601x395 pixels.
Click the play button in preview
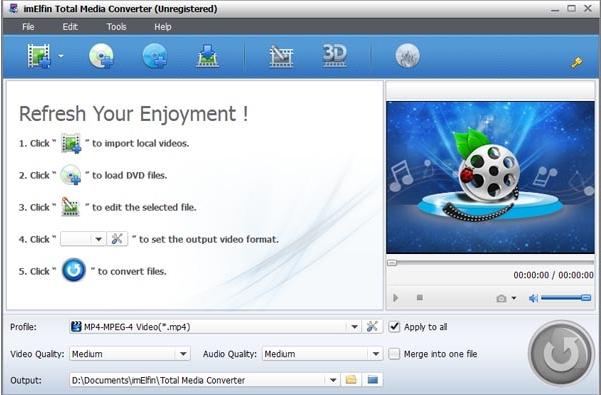(x=396, y=298)
